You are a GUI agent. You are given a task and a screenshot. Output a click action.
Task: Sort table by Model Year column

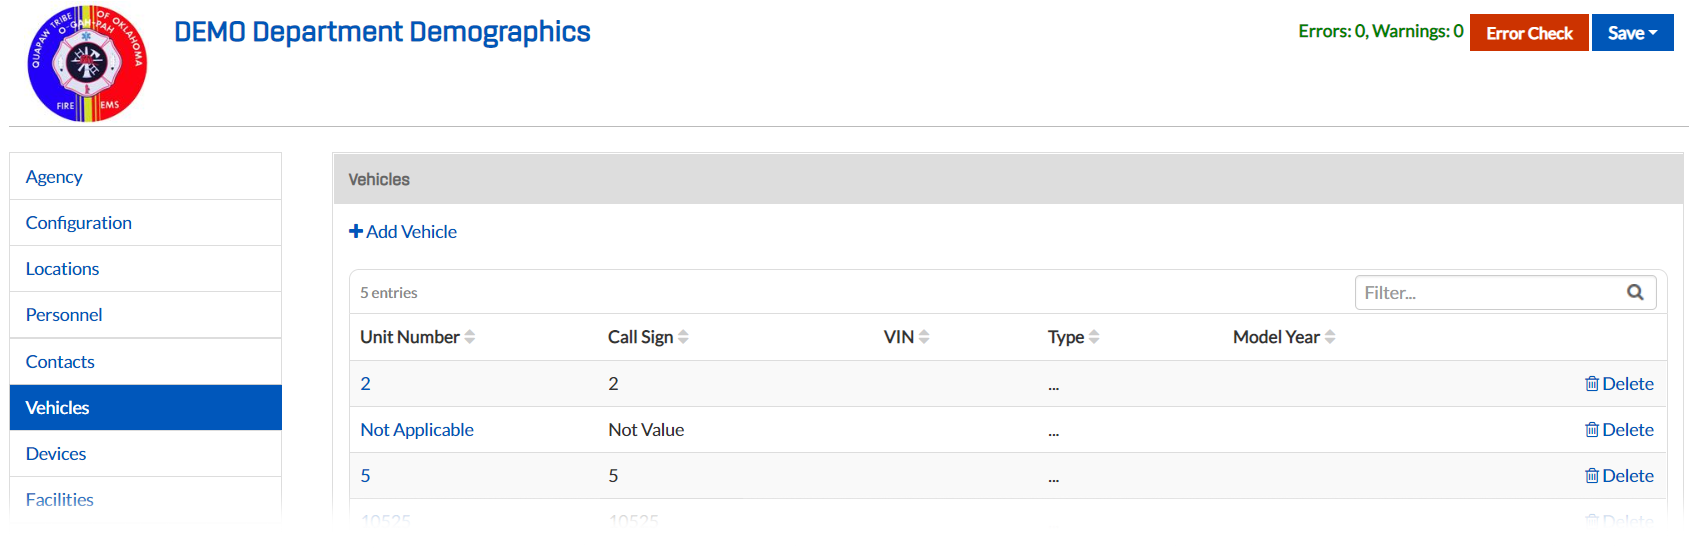(1284, 337)
